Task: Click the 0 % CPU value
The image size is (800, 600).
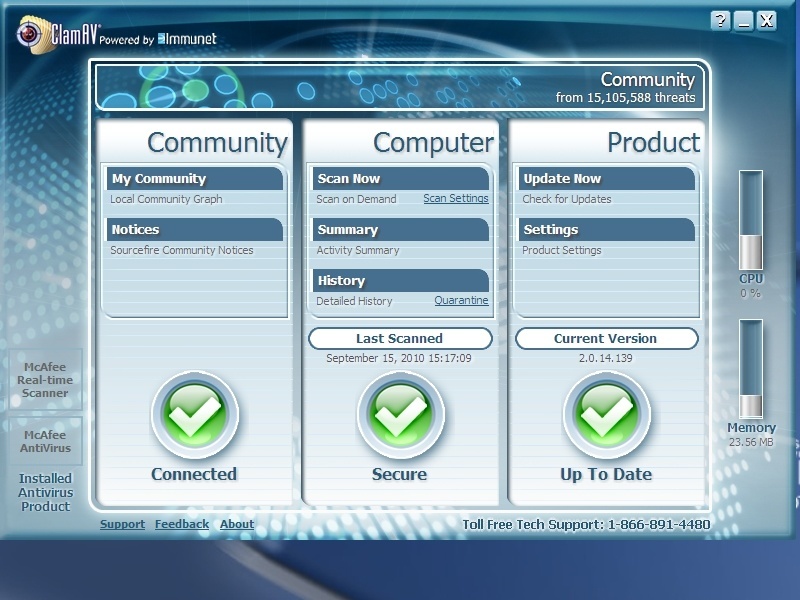Action: click(751, 293)
